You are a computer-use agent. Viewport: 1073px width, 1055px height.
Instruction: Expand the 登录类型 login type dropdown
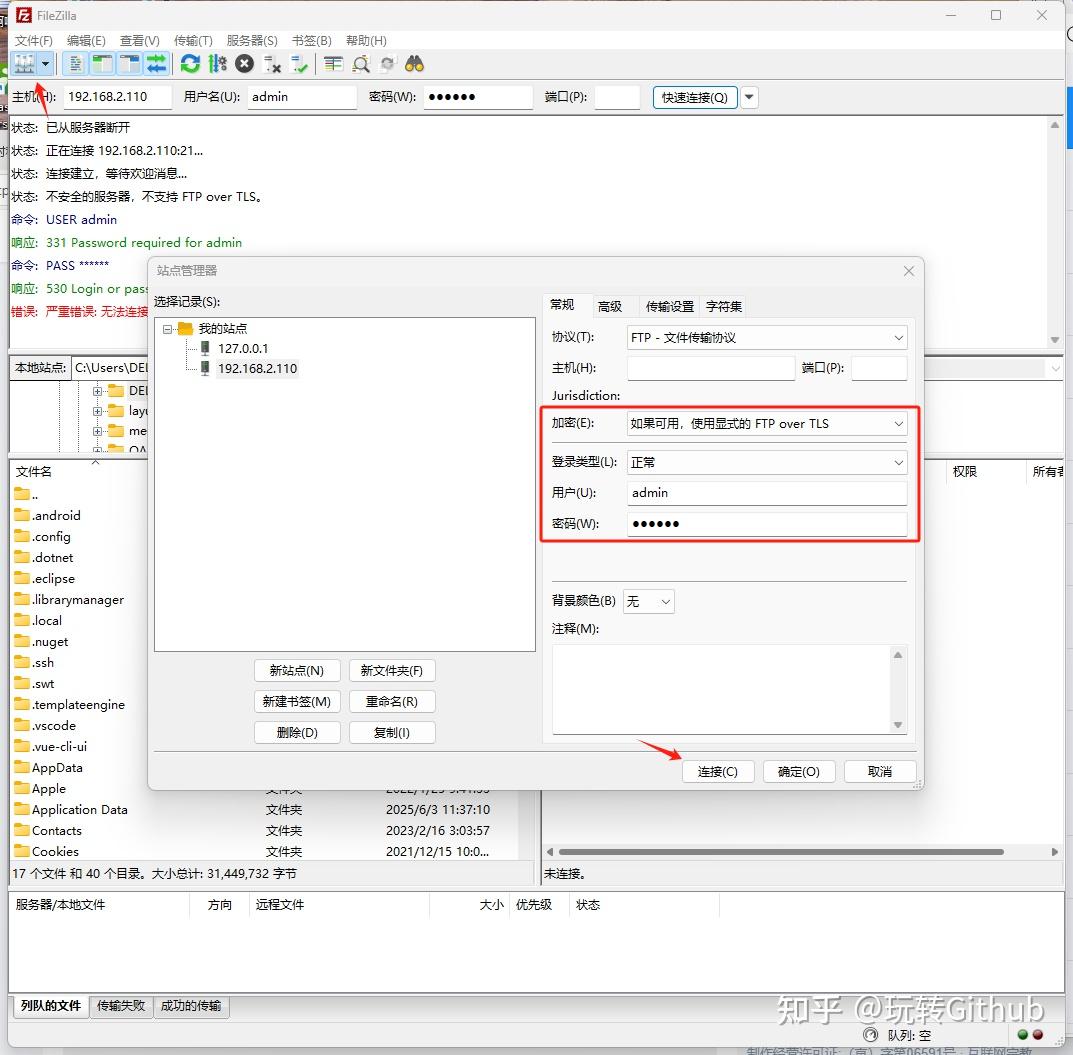(x=767, y=463)
